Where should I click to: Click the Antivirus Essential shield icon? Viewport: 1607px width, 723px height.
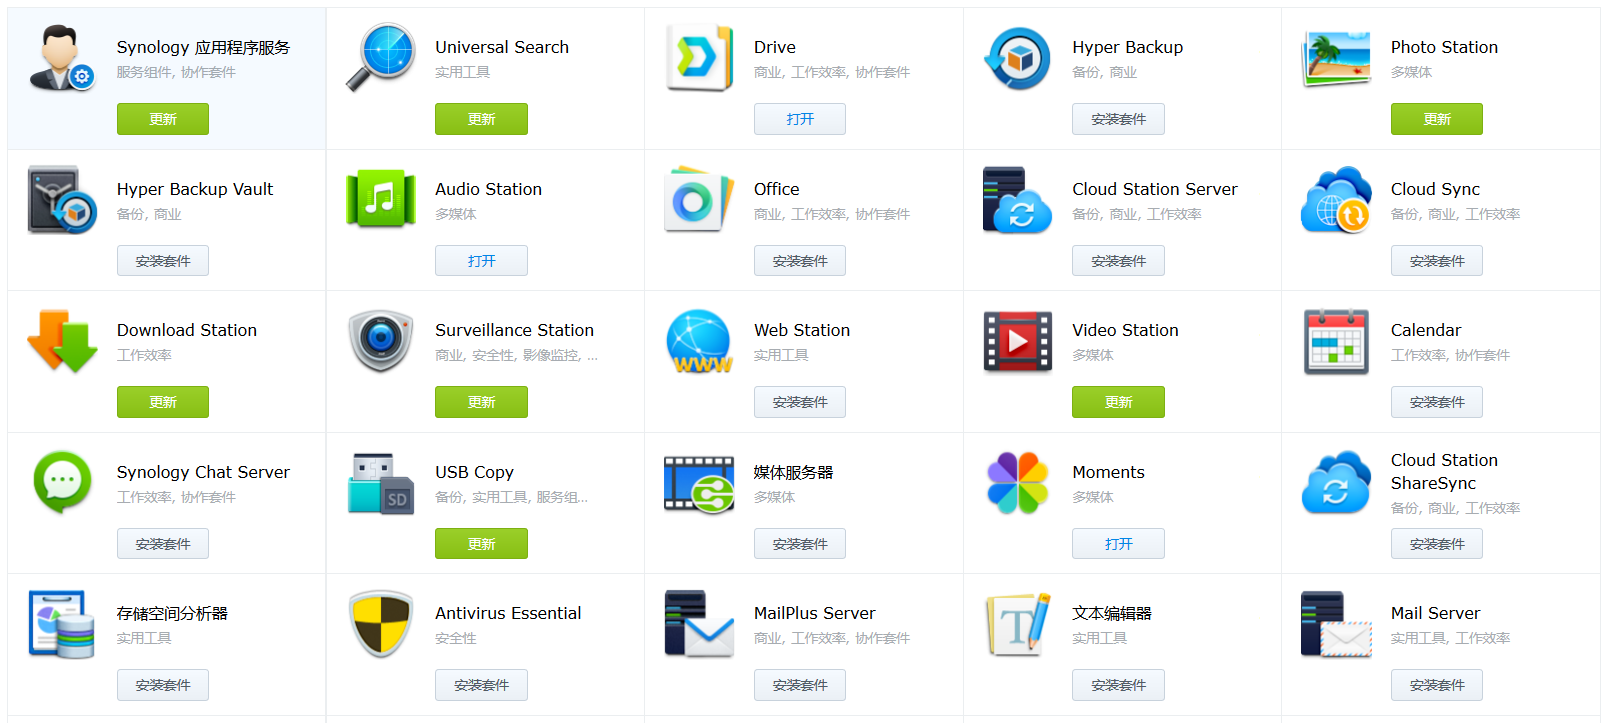point(380,624)
